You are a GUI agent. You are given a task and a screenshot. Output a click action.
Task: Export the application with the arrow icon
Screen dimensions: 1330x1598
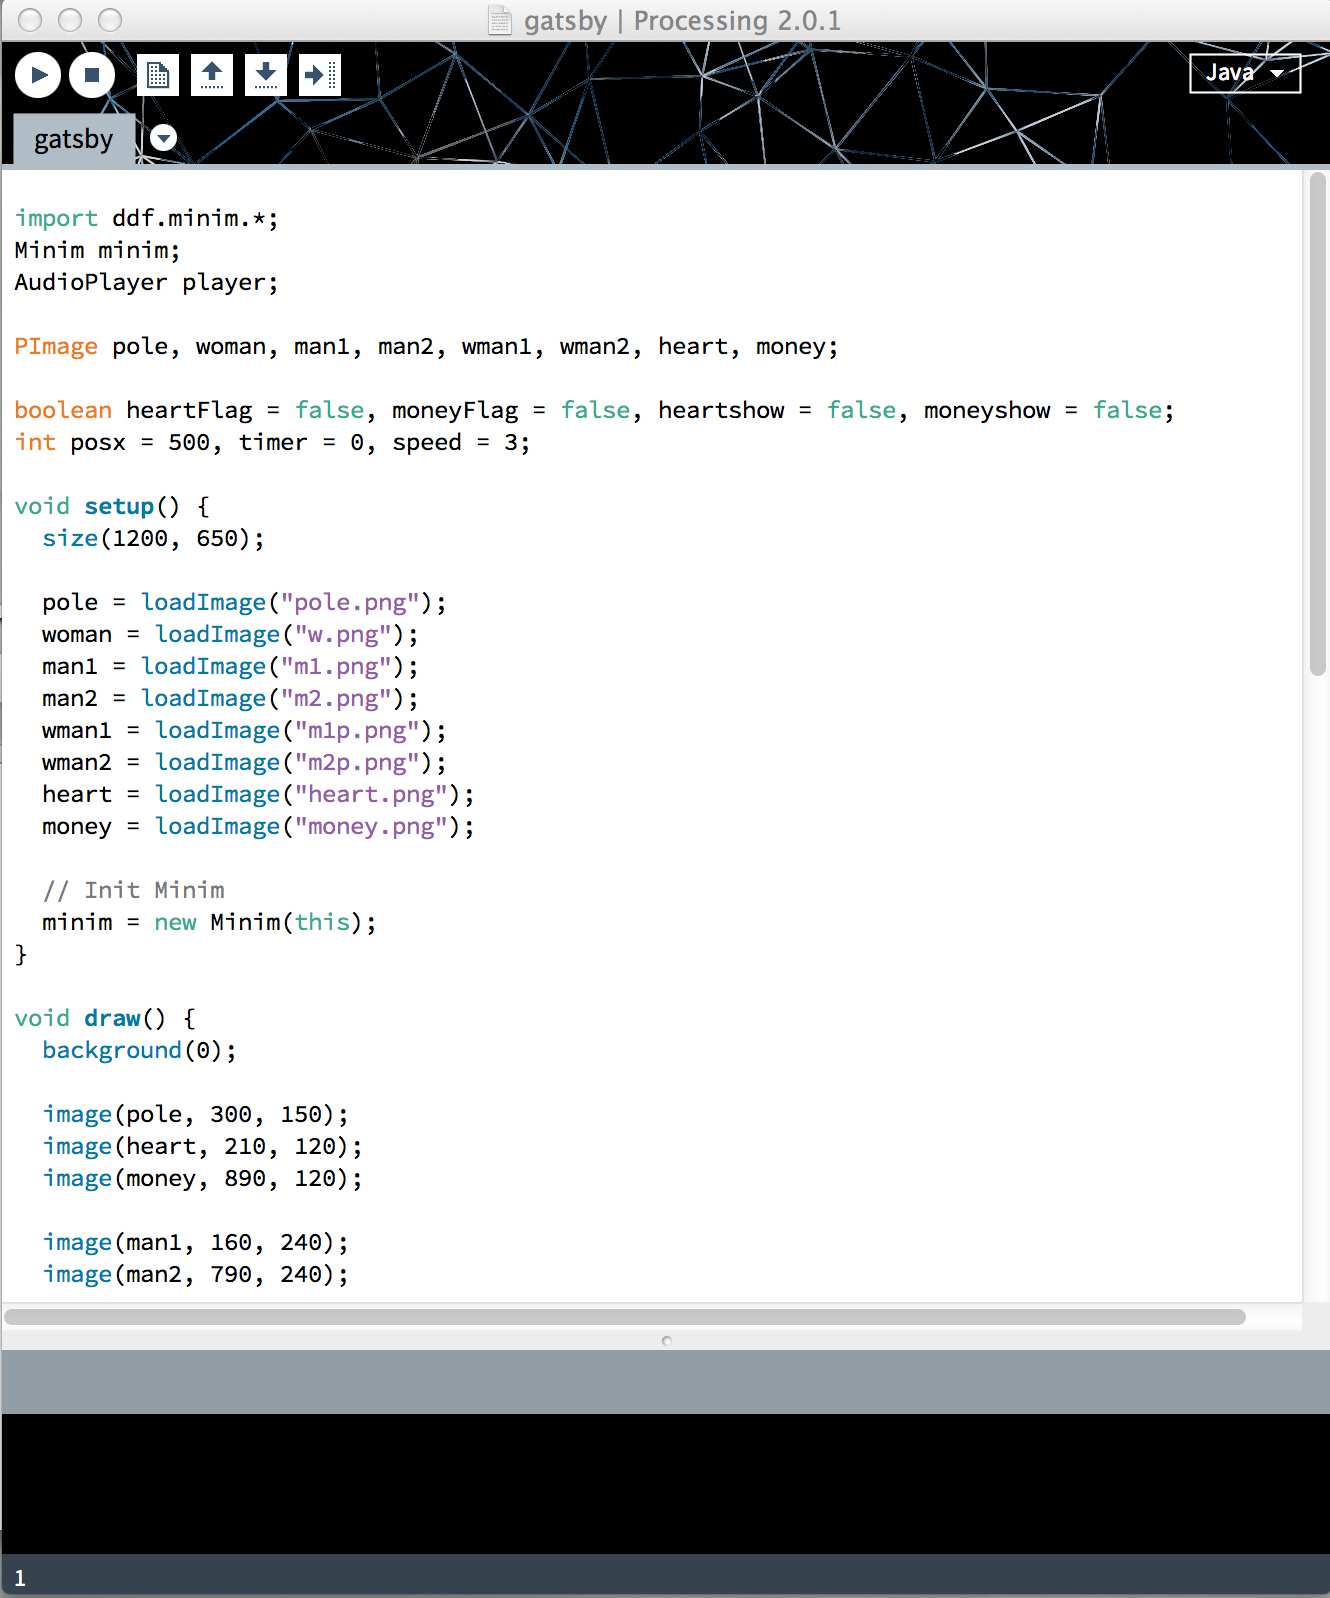coord(320,75)
